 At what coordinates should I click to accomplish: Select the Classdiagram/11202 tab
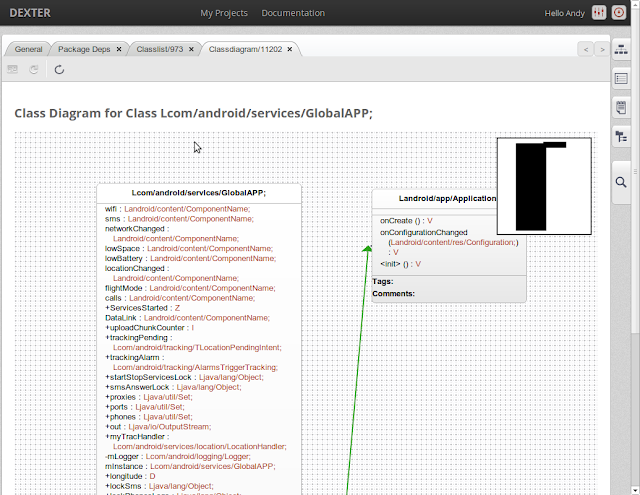click(245, 49)
